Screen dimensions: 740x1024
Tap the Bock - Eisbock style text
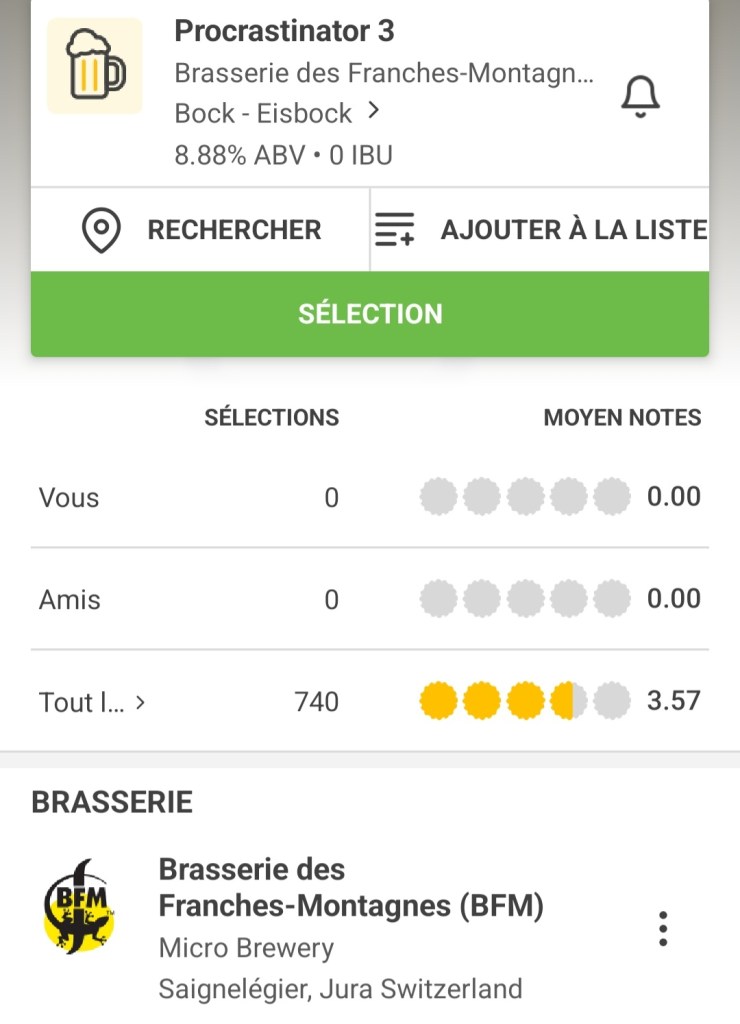point(263,113)
